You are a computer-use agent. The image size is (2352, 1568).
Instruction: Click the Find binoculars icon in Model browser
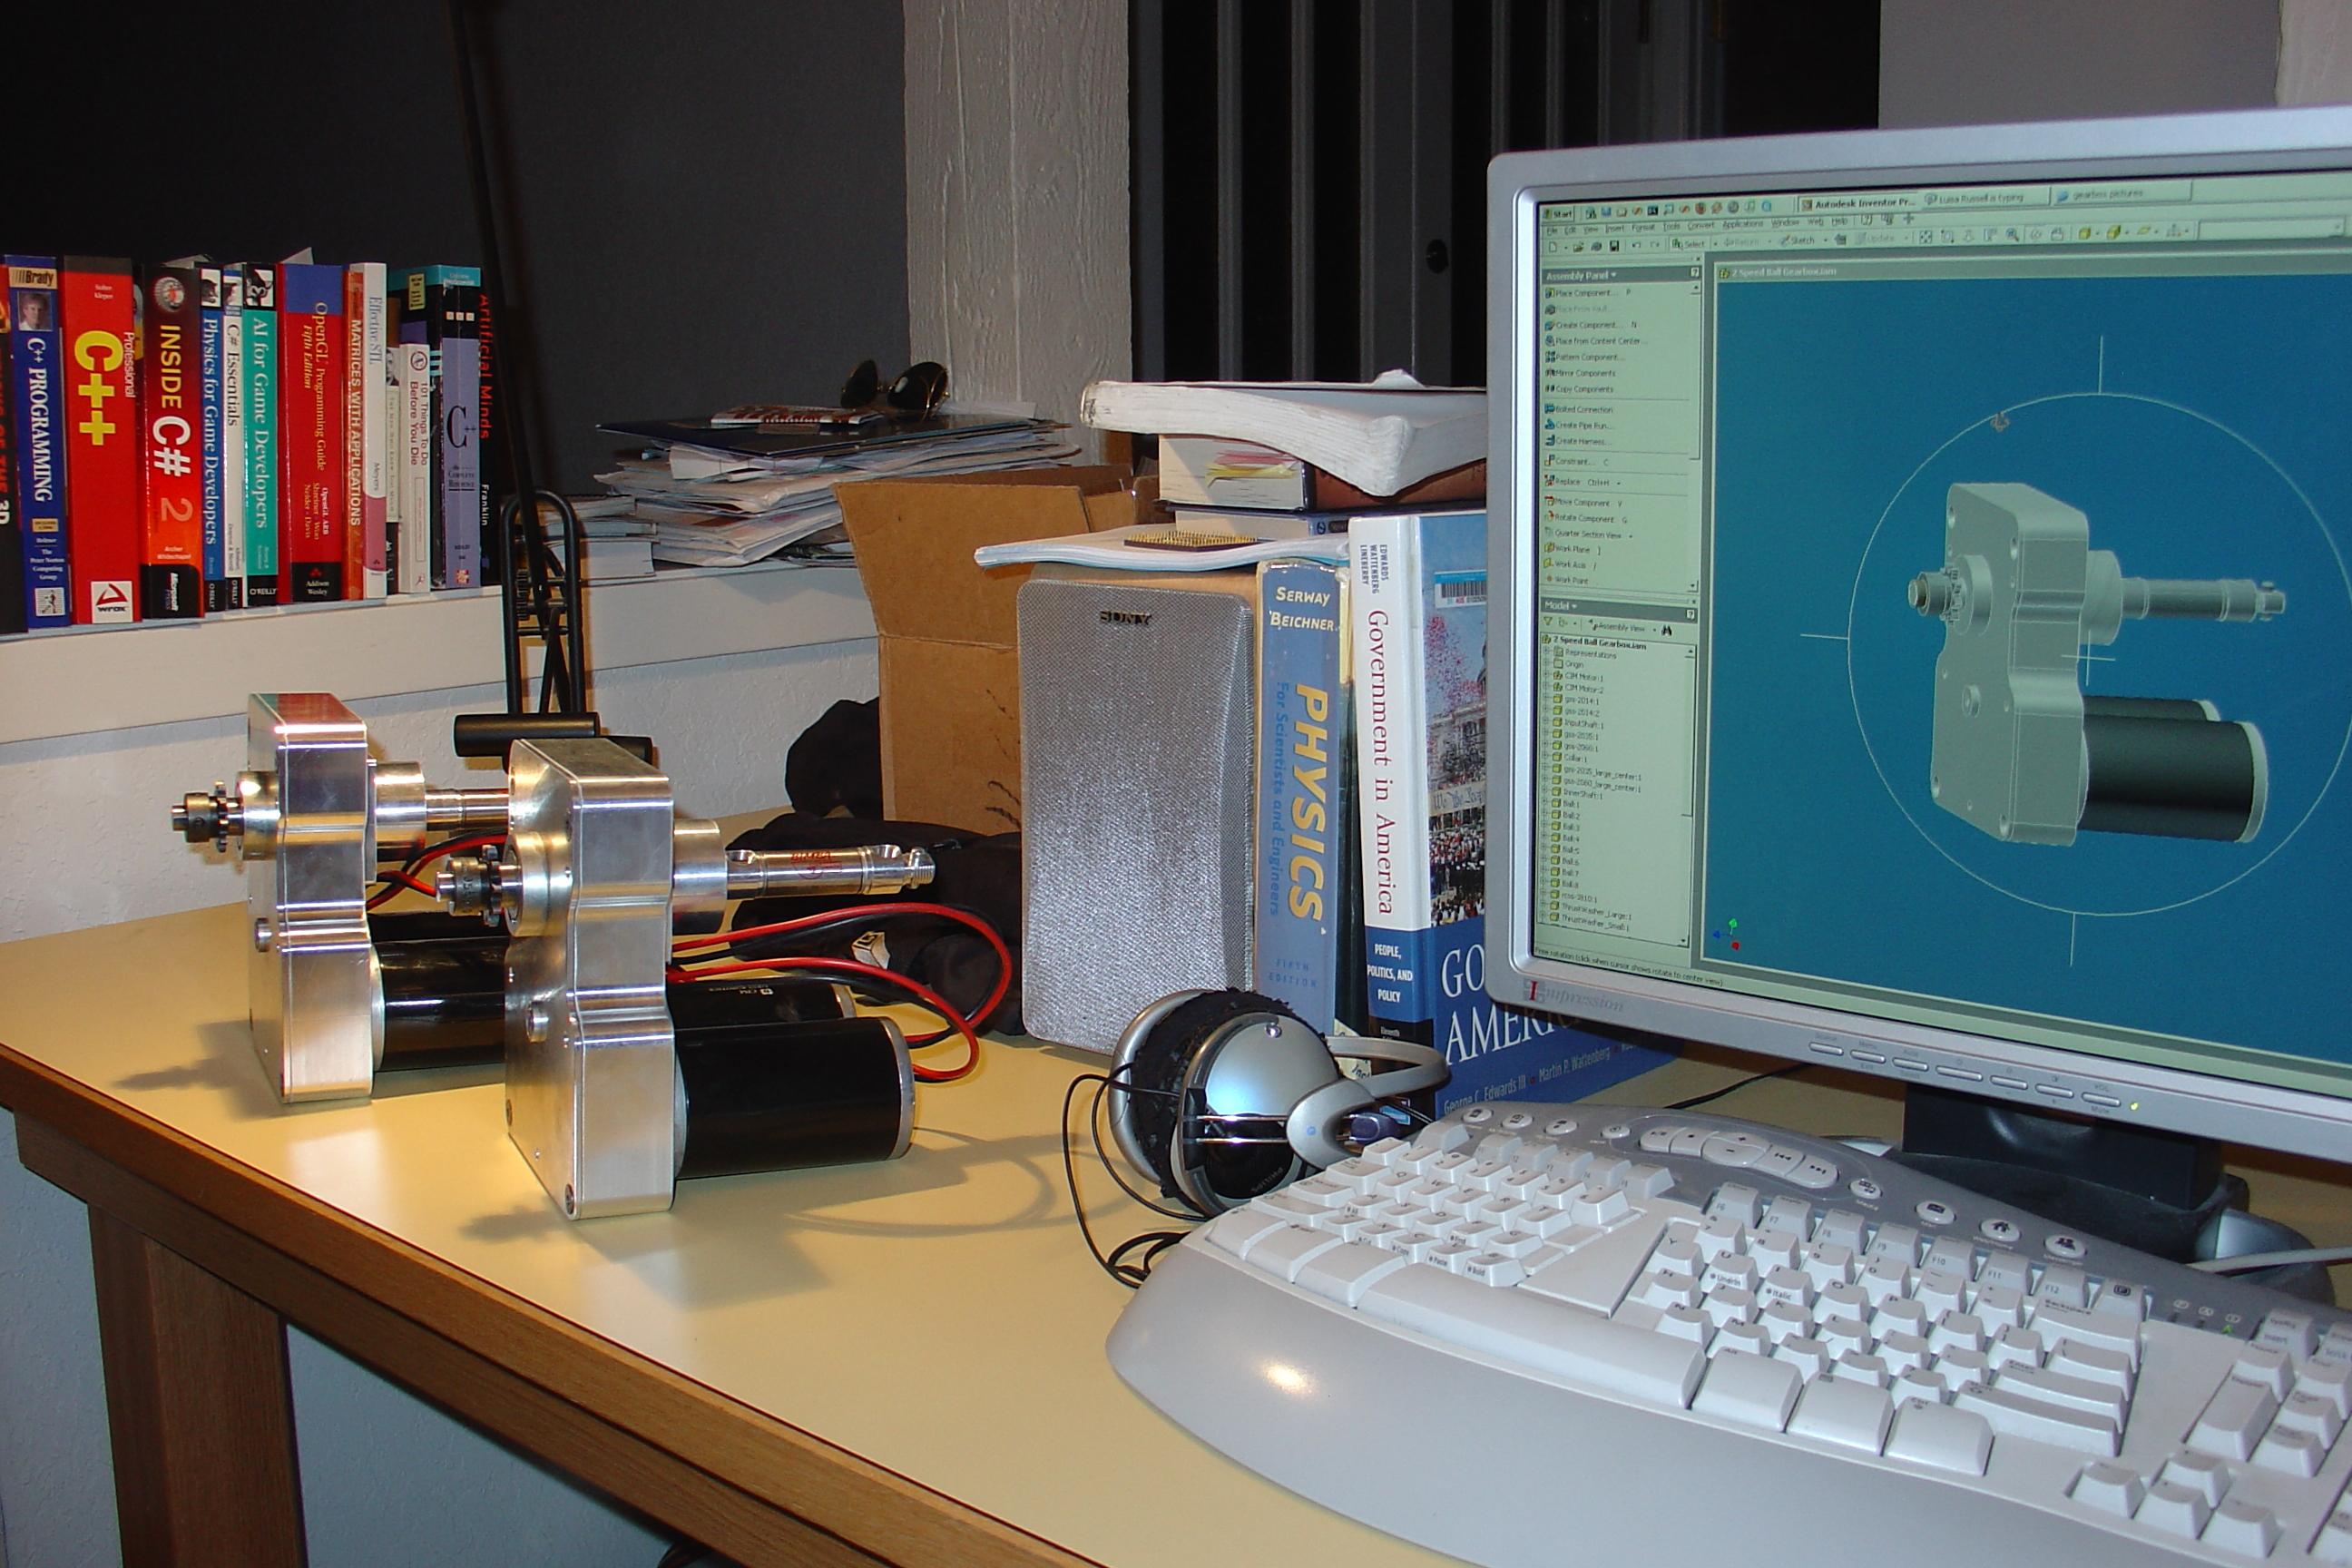tap(1667, 631)
